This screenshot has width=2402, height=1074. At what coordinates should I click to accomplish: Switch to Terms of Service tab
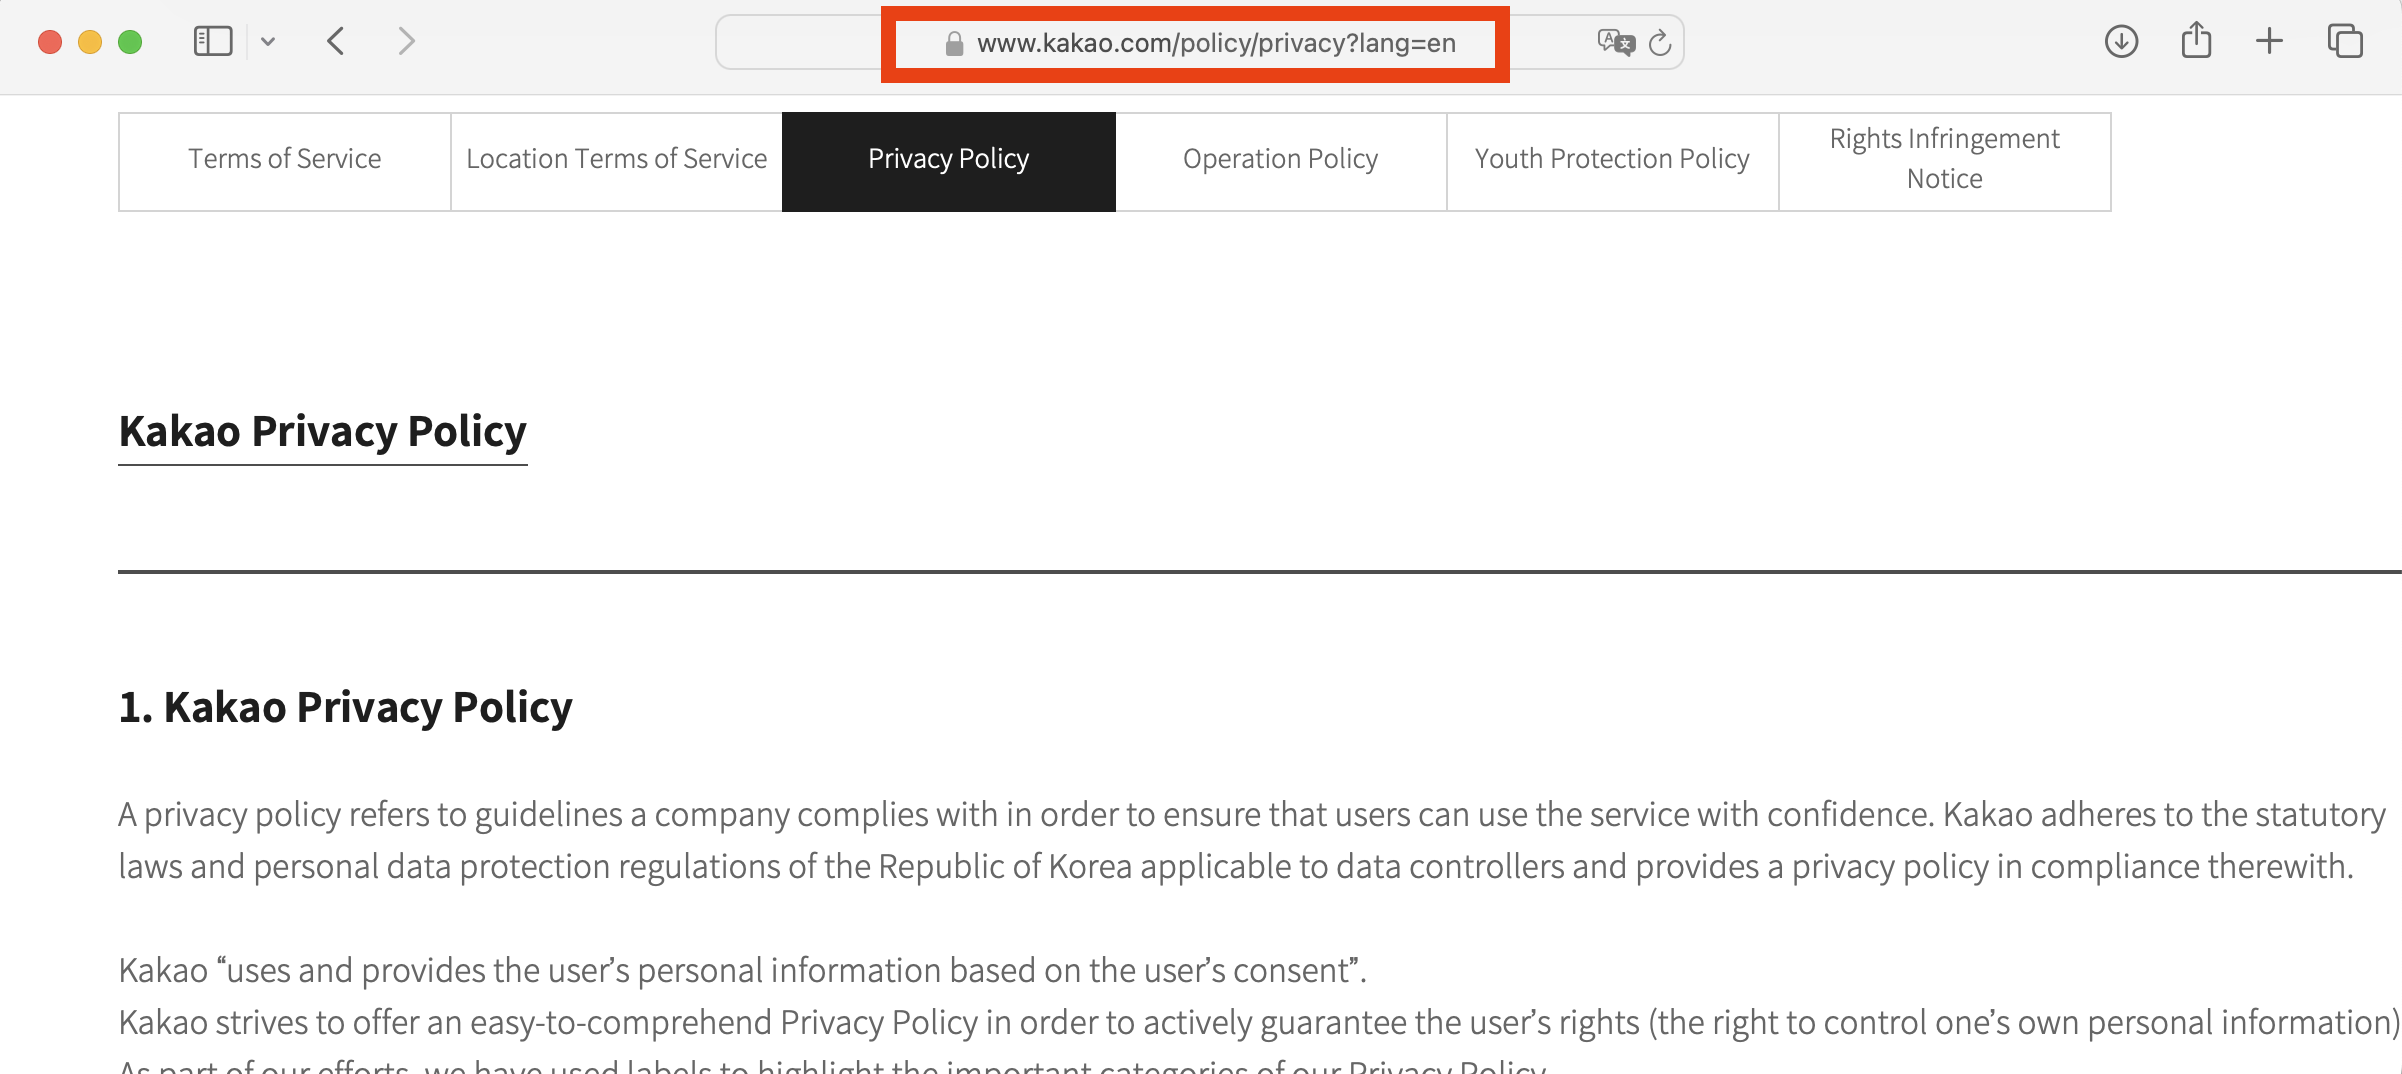(x=285, y=161)
